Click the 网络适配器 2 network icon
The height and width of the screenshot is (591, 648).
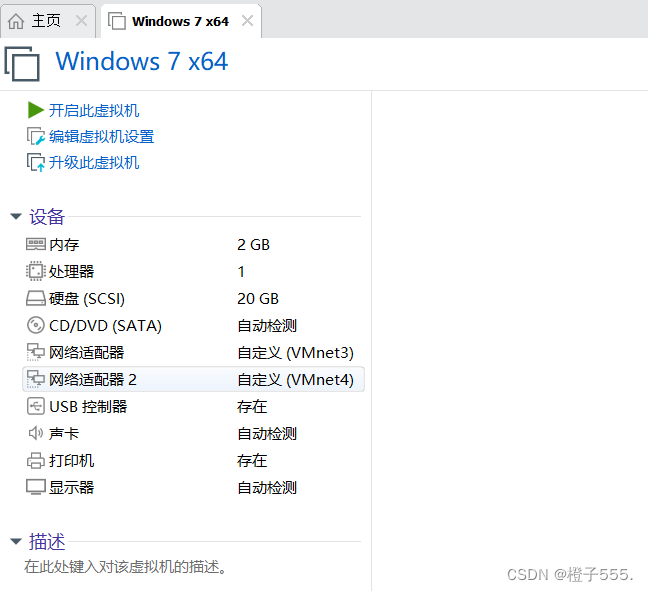pyautogui.click(x=36, y=379)
